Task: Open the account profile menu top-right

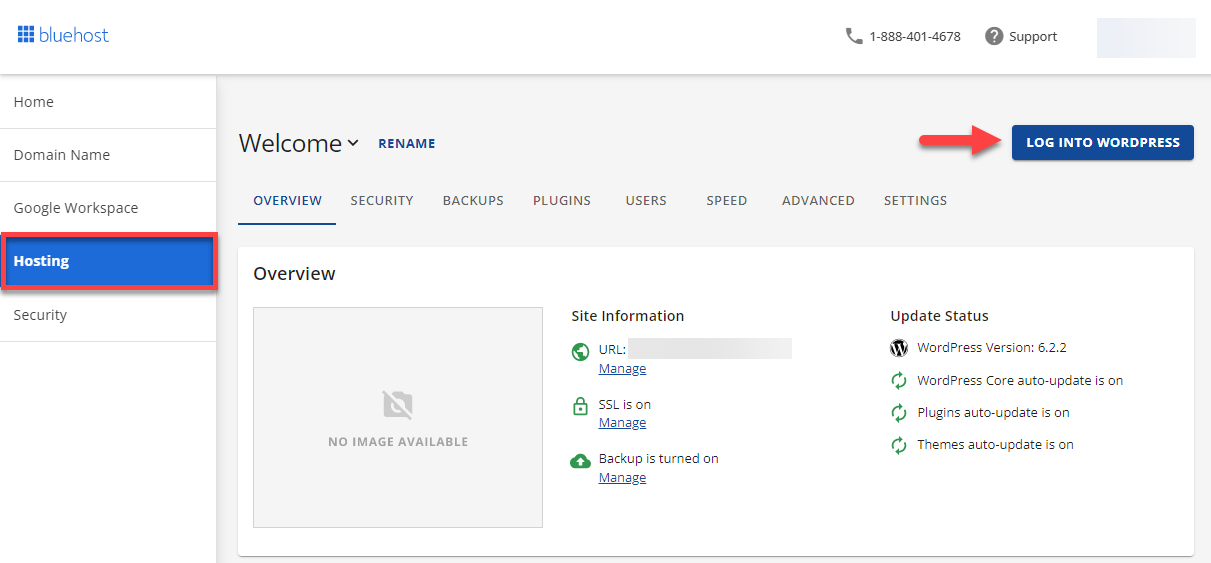Action: pos(1145,37)
